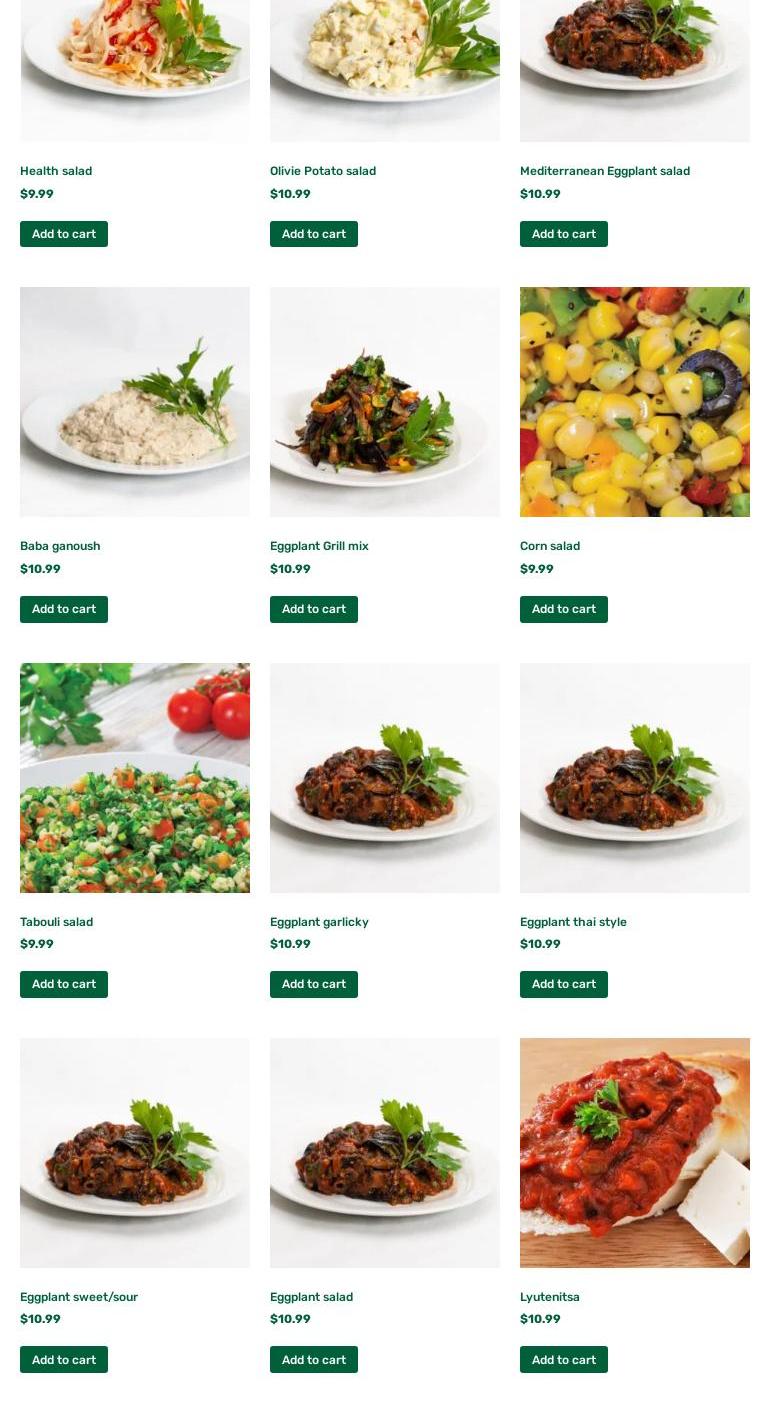Click the Tabouli salad product photo
The height and width of the screenshot is (1405, 770).
135,778
